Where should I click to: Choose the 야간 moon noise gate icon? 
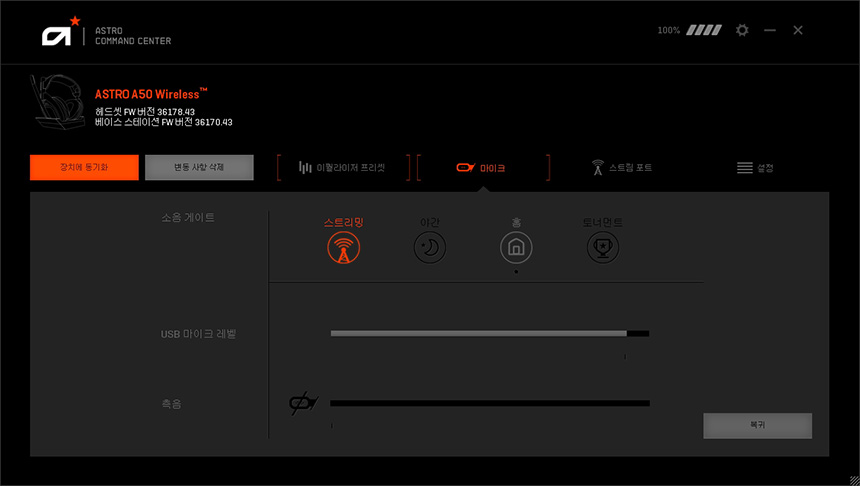429,247
